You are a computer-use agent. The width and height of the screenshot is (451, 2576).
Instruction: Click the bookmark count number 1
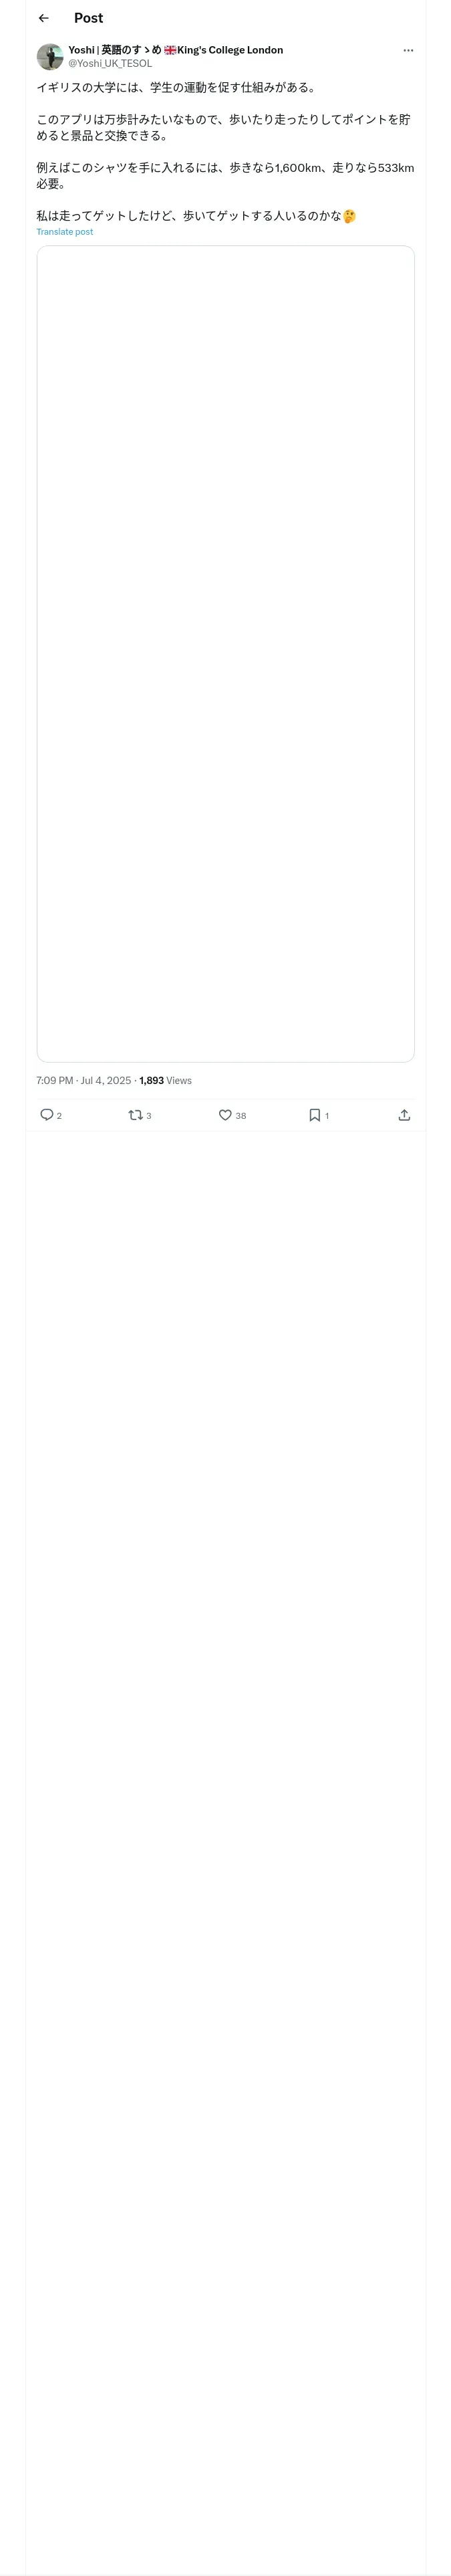(x=327, y=1116)
